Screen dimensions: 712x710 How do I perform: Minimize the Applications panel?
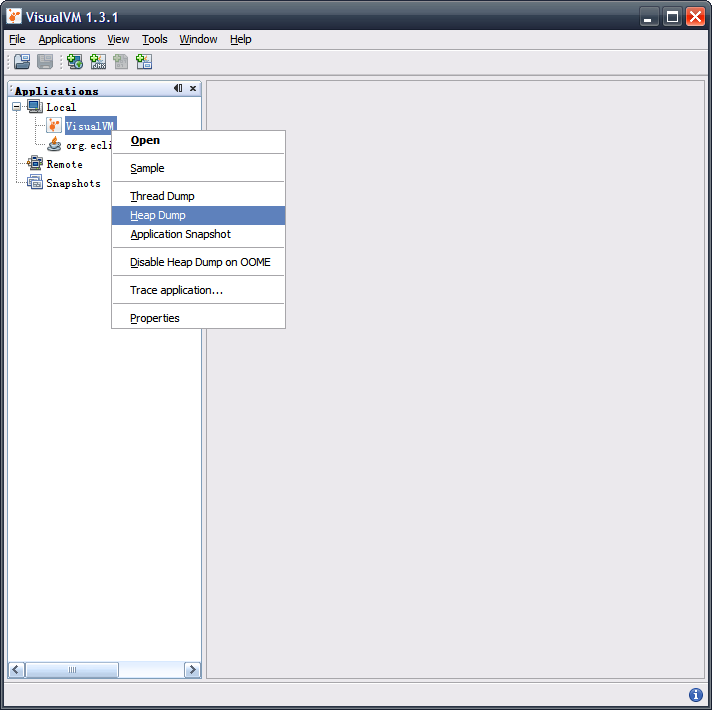point(178,88)
